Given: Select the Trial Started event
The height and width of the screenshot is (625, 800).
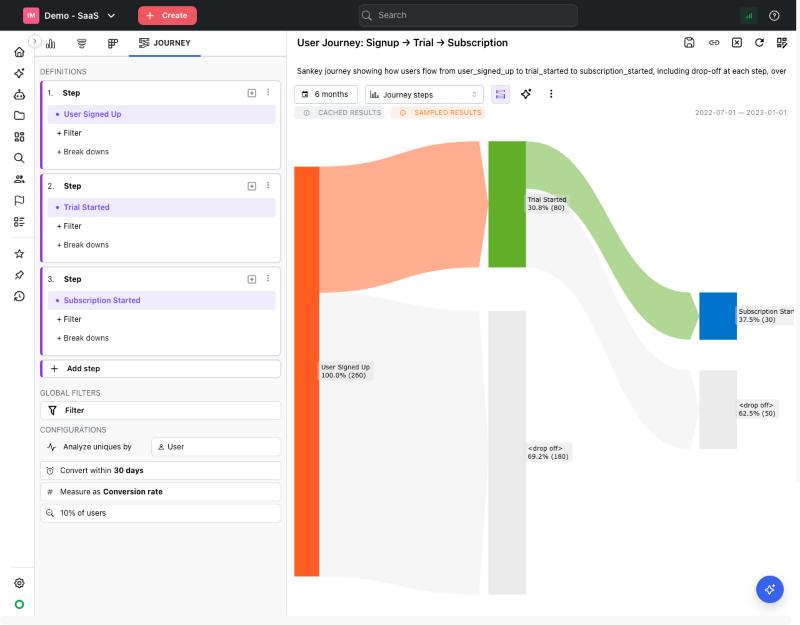Looking at the screenshot, I should click(x=162, y=207).
